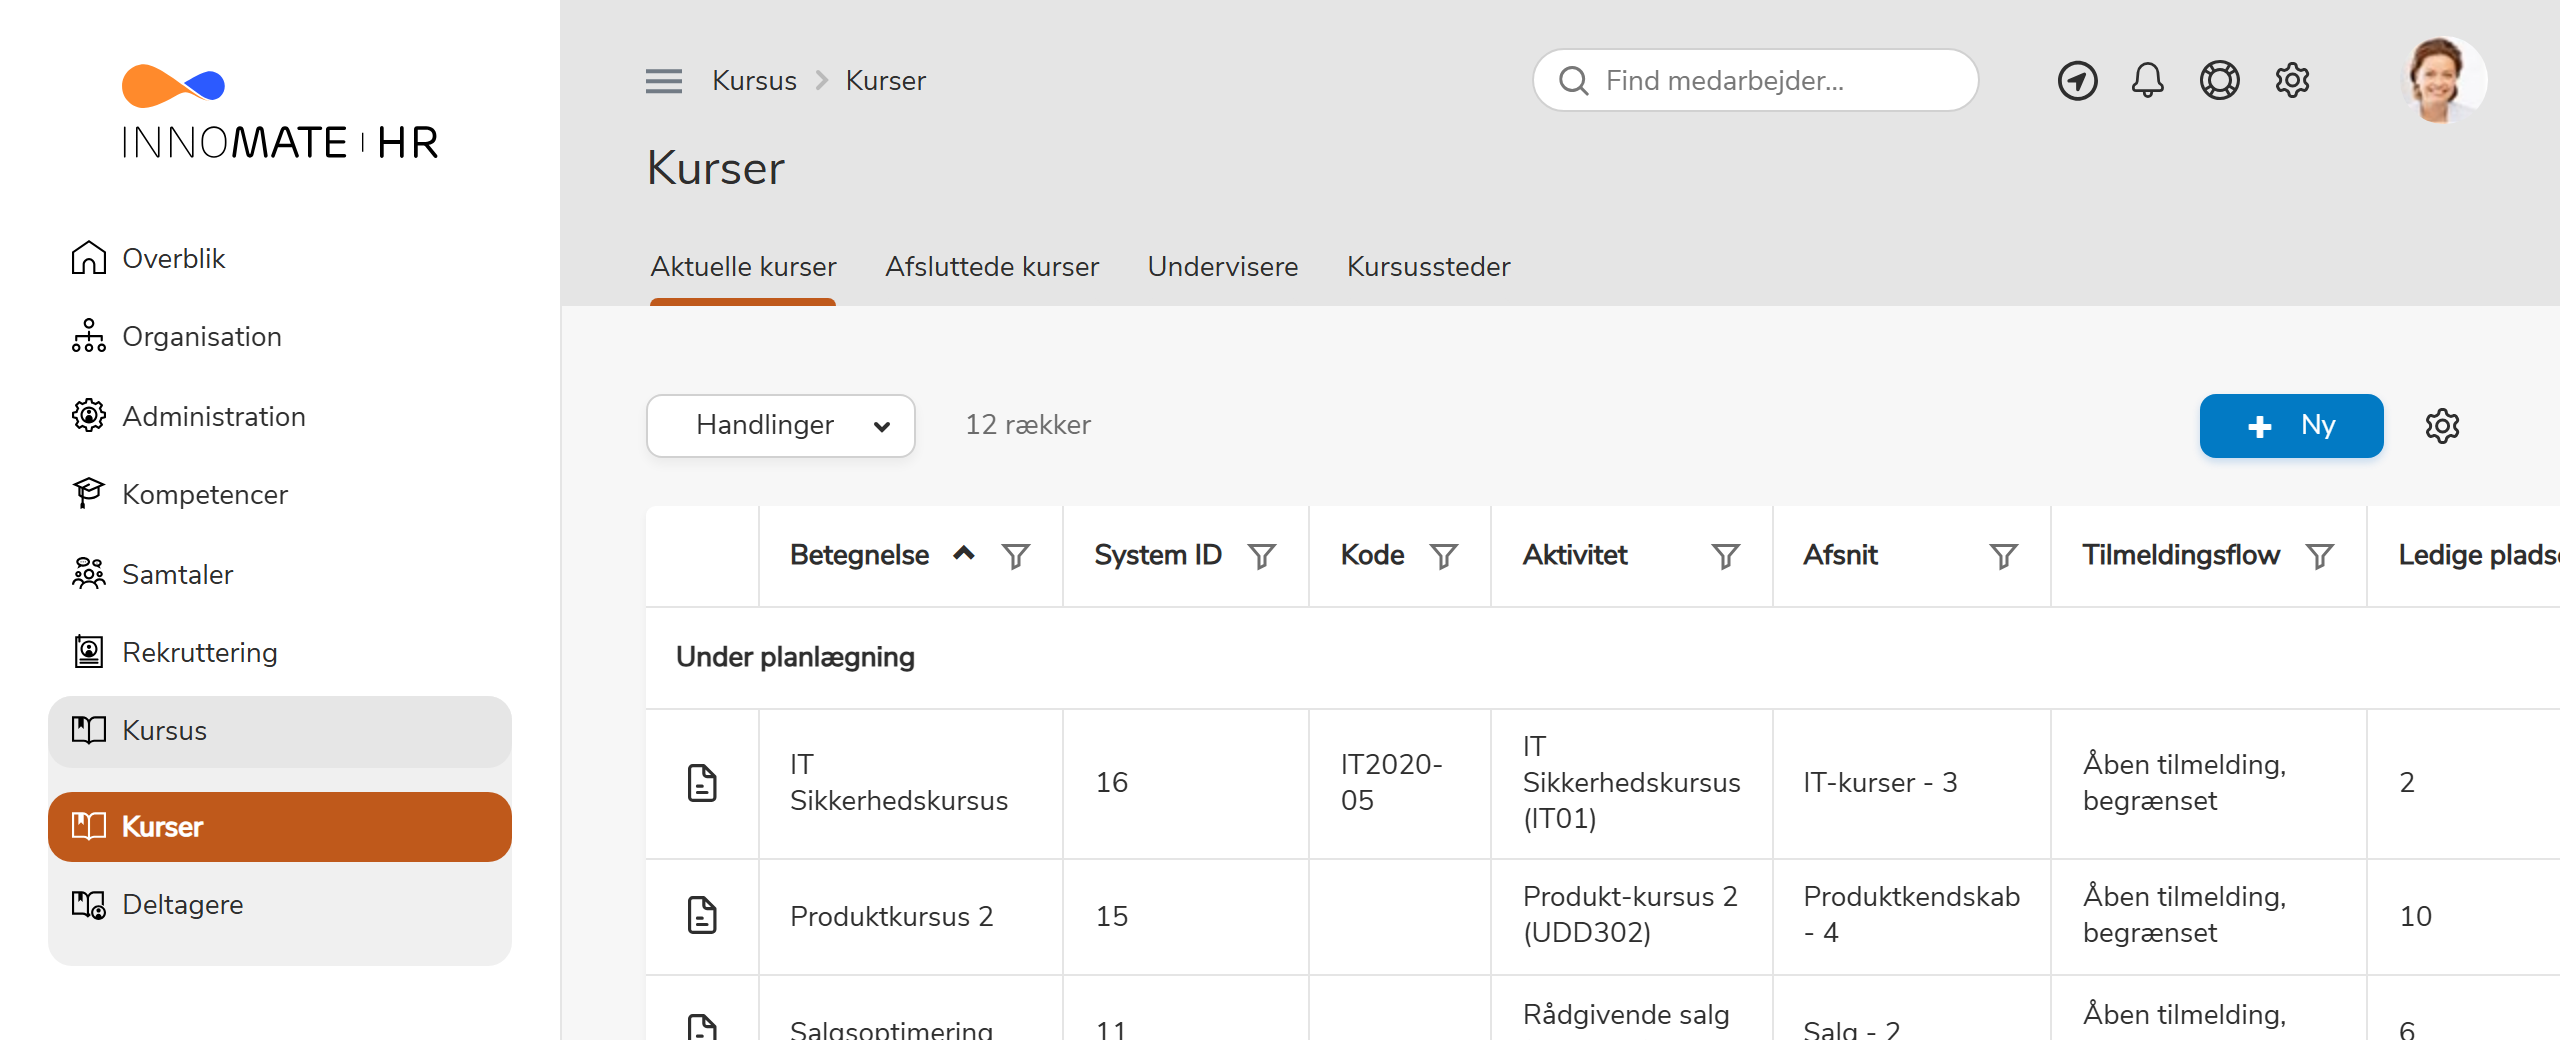Viewport: 2560px width, 1040px height.
Task: Open the Handlinger dropdown
Action: [781, 426]
